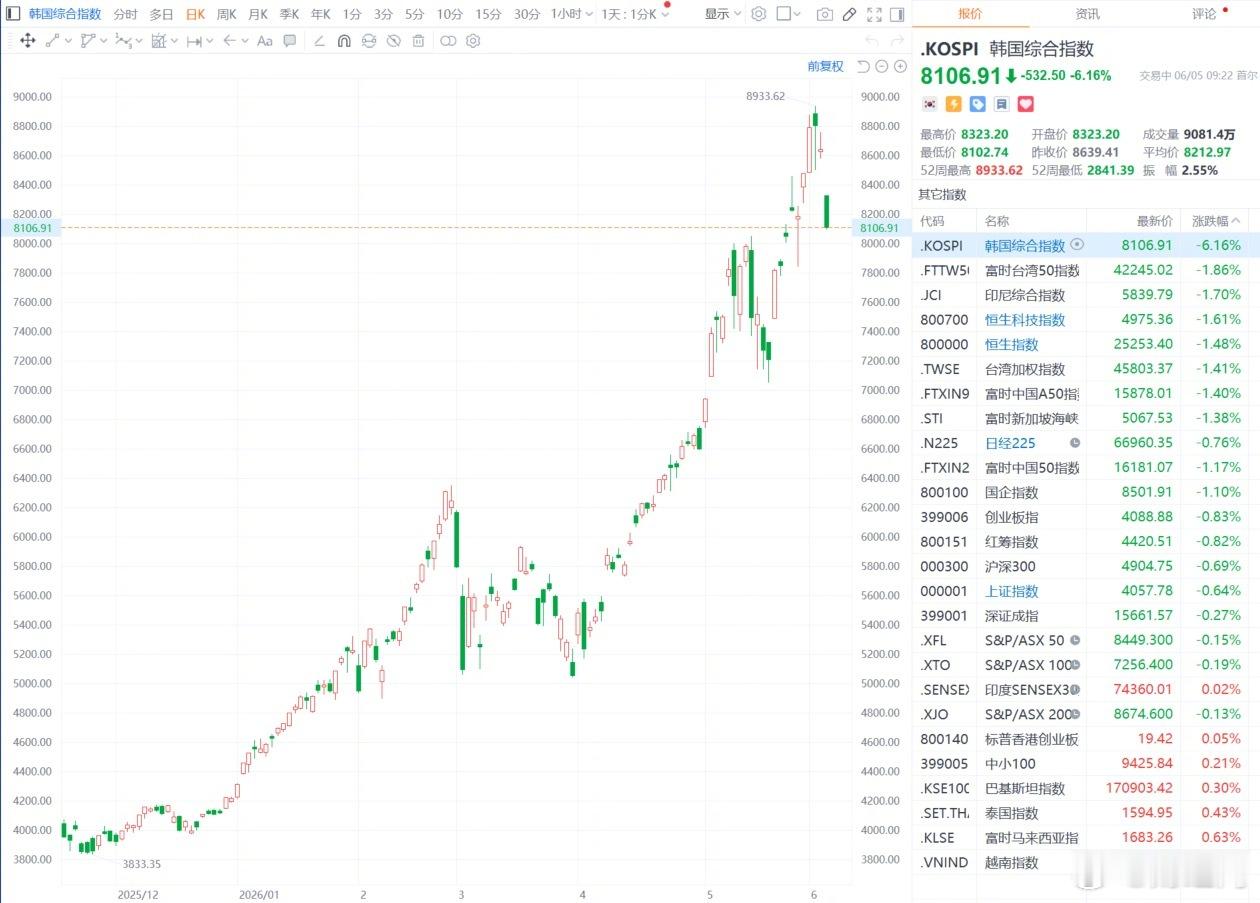Open the 前复权 adjustment setting
This screenshot has height=903, width=1260.
click(826, 66)
